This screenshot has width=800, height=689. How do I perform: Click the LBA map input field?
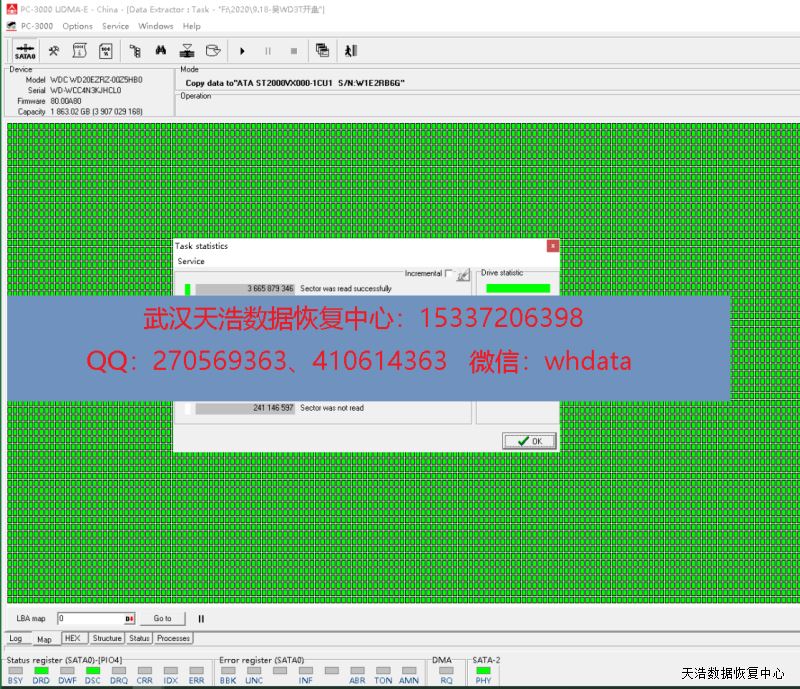pos(91,619)
